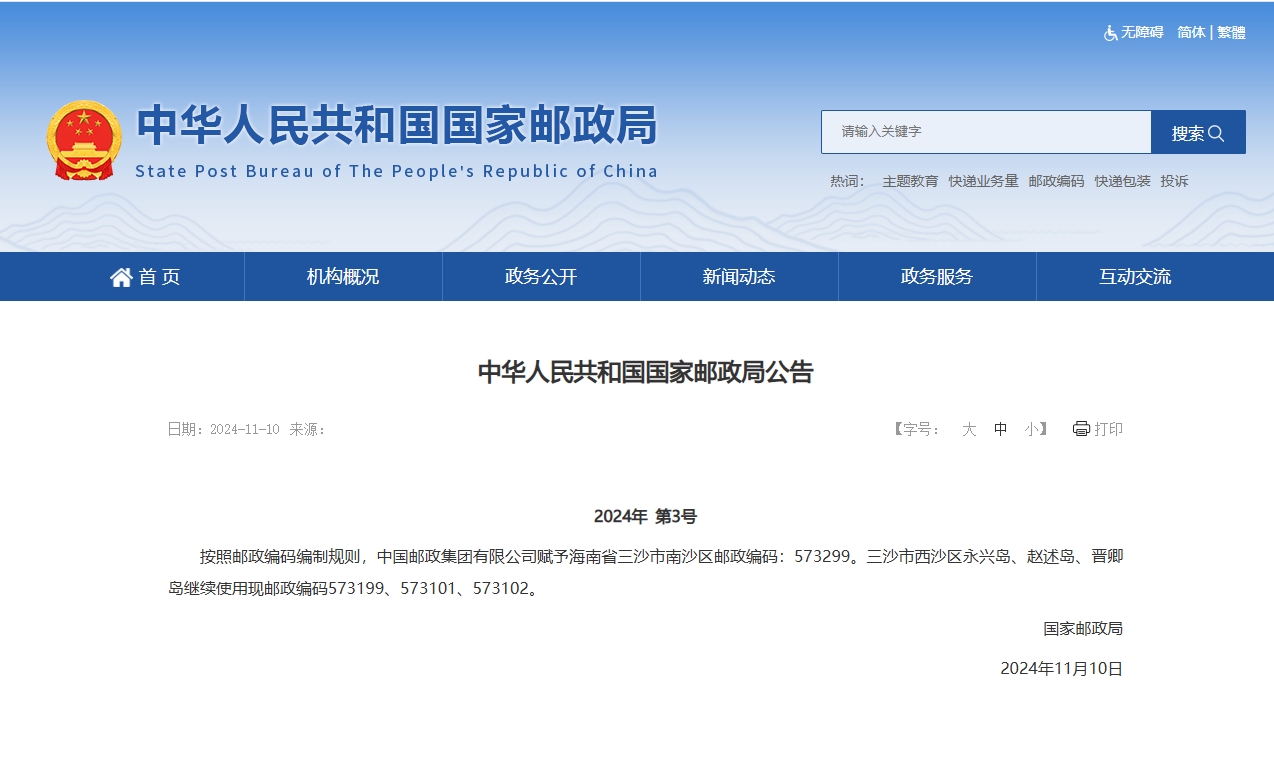
Task: Click postal code 573101 in paragraph
Action: [x=427, y=589]
